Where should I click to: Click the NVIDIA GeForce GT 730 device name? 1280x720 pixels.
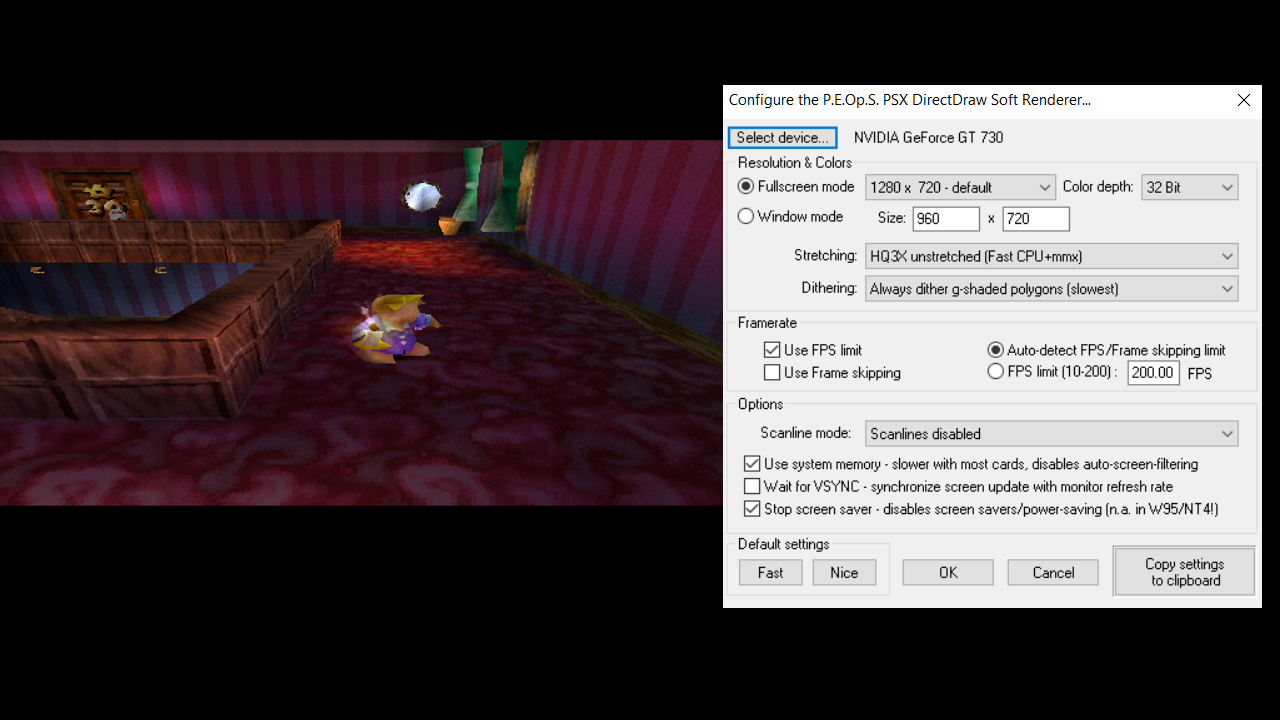pyautogui.click(x=928, y=138)
